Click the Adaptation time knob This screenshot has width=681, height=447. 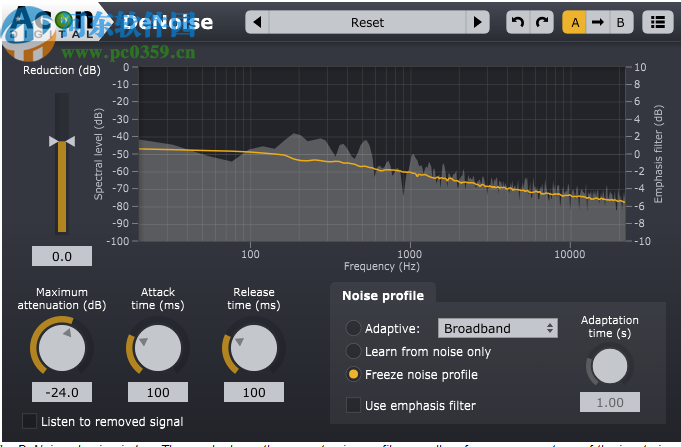[x=609, y=366]
